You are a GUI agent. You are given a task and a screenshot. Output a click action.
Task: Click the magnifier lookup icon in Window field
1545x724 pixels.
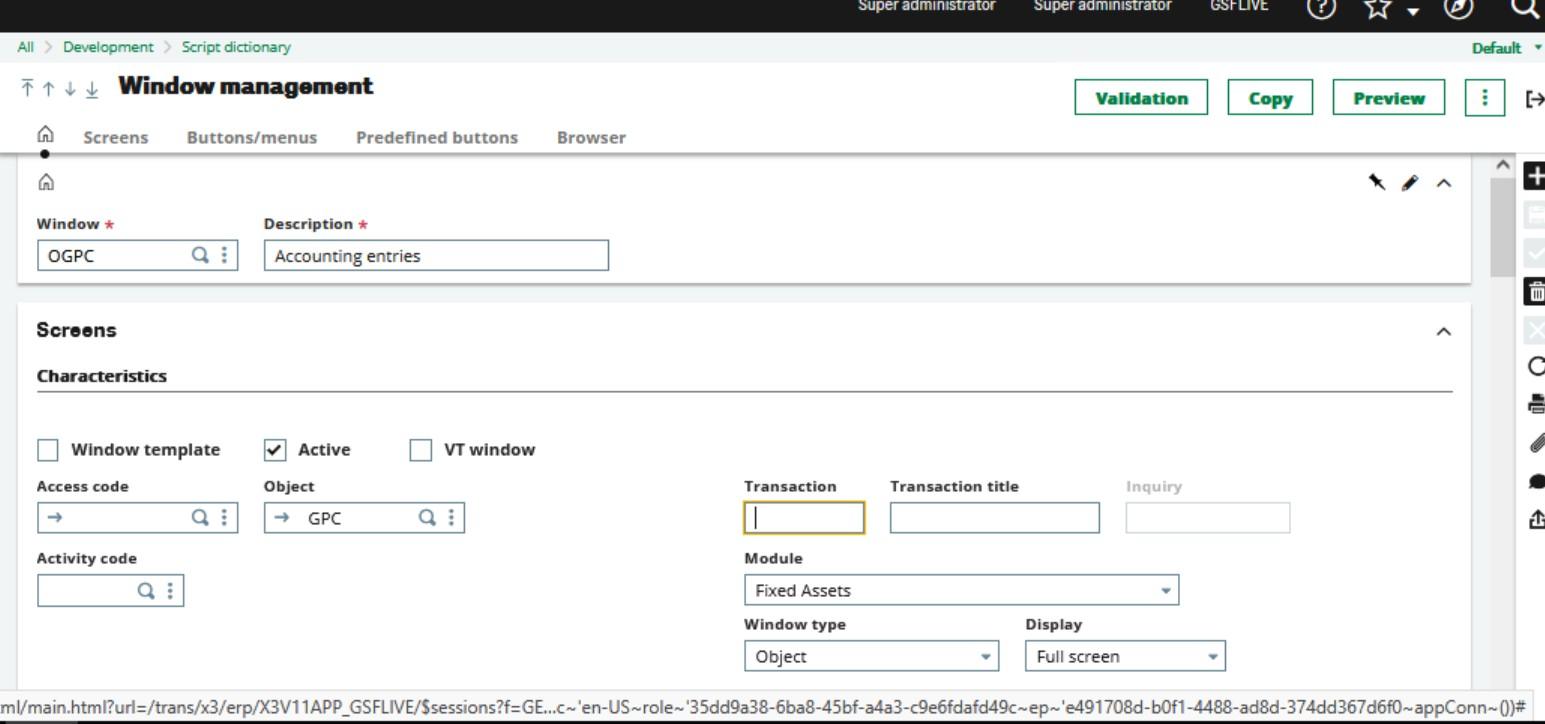(201, 255)
